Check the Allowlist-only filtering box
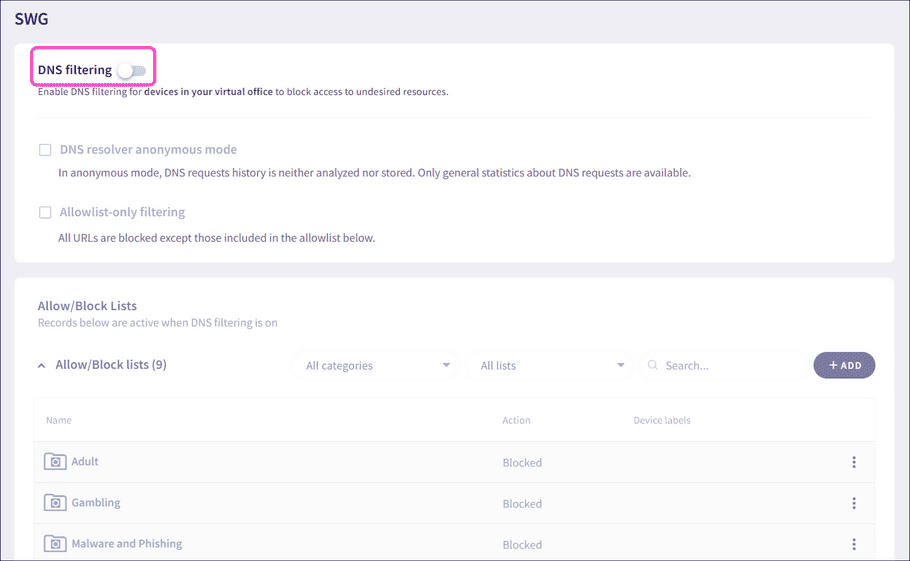The image size is (910, 561). [x=45, y=212]
